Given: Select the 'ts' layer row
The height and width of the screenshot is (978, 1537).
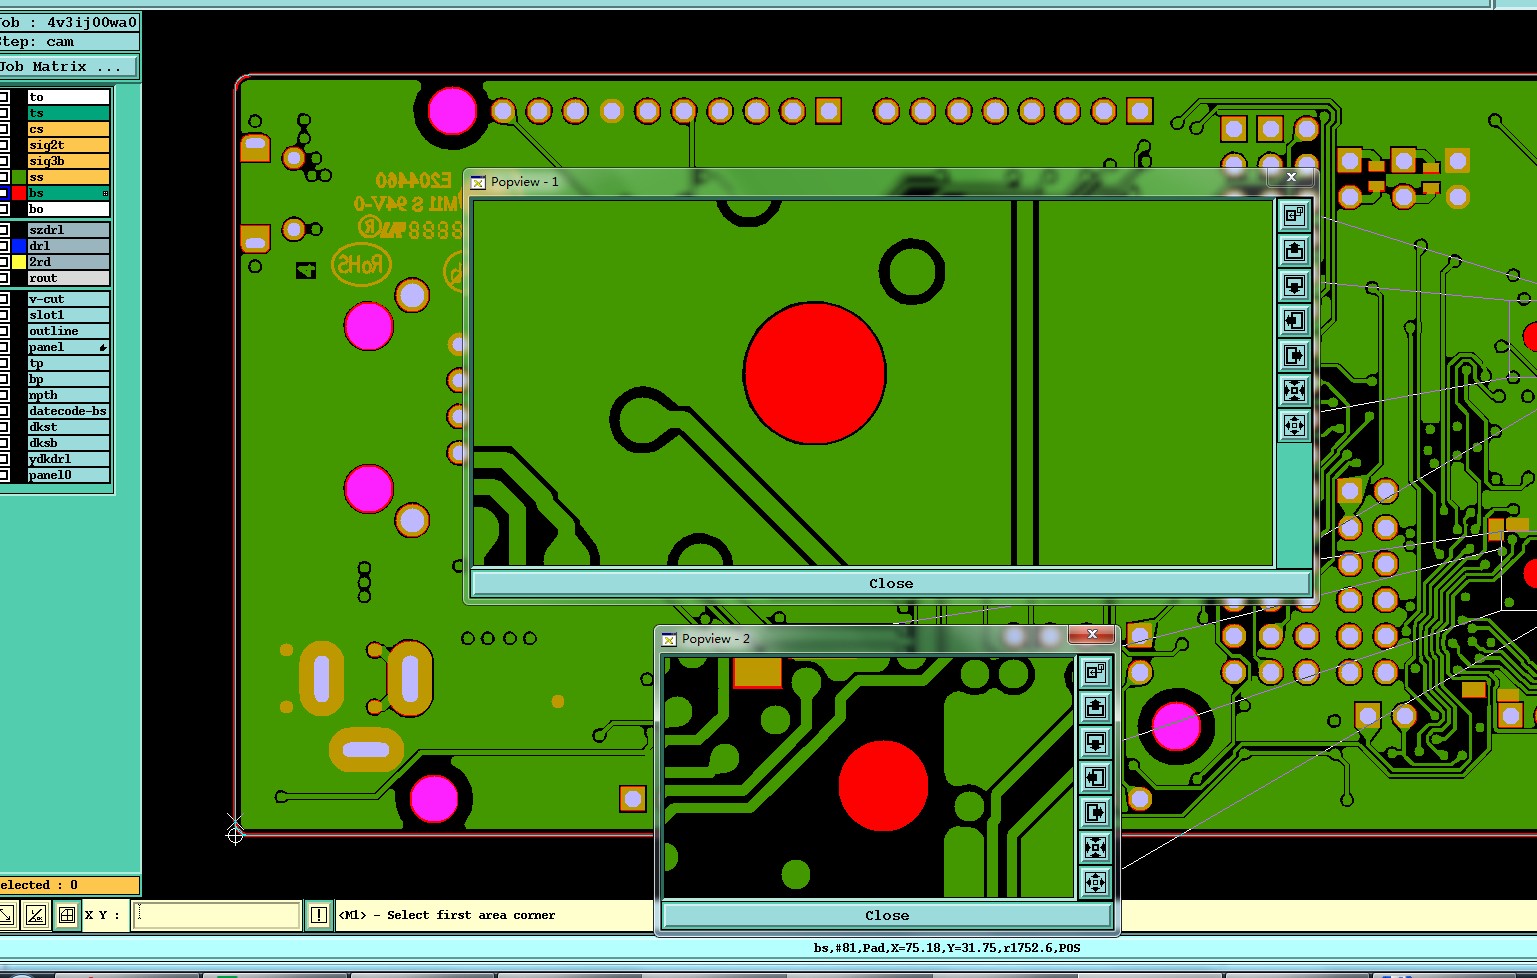Looking at the screenshot, I should pyautogui.click(x=68, y=113).
